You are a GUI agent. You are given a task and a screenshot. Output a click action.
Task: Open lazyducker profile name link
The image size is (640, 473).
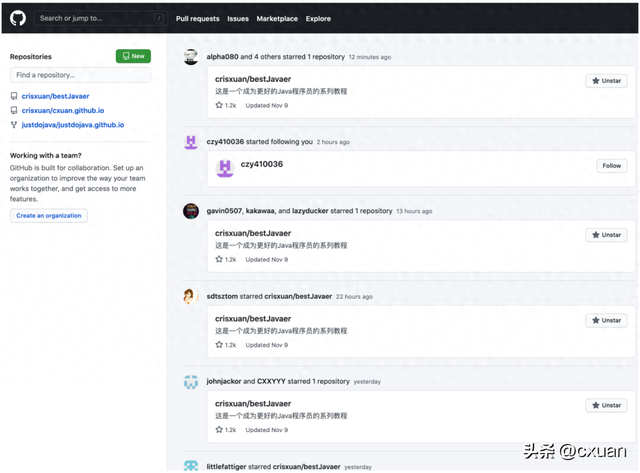pos(310,211)
